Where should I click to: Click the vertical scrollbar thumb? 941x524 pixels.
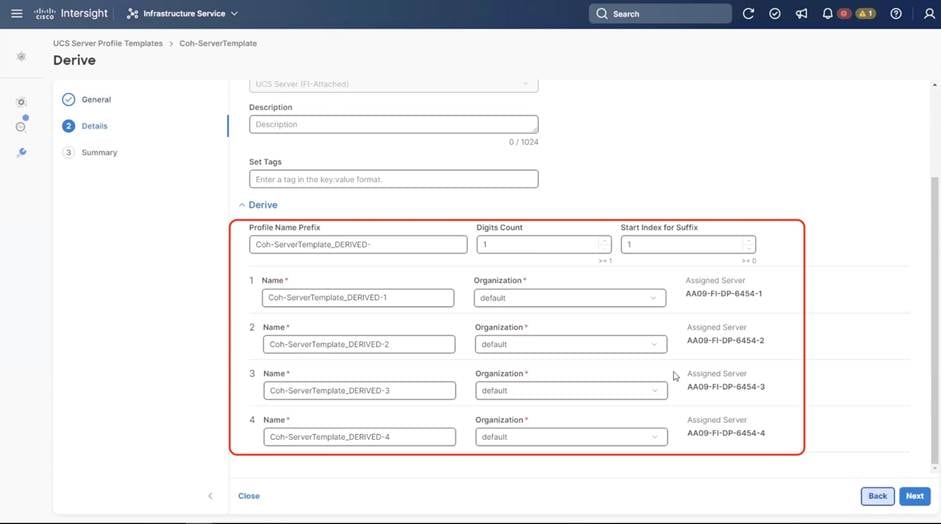(934, 320)
